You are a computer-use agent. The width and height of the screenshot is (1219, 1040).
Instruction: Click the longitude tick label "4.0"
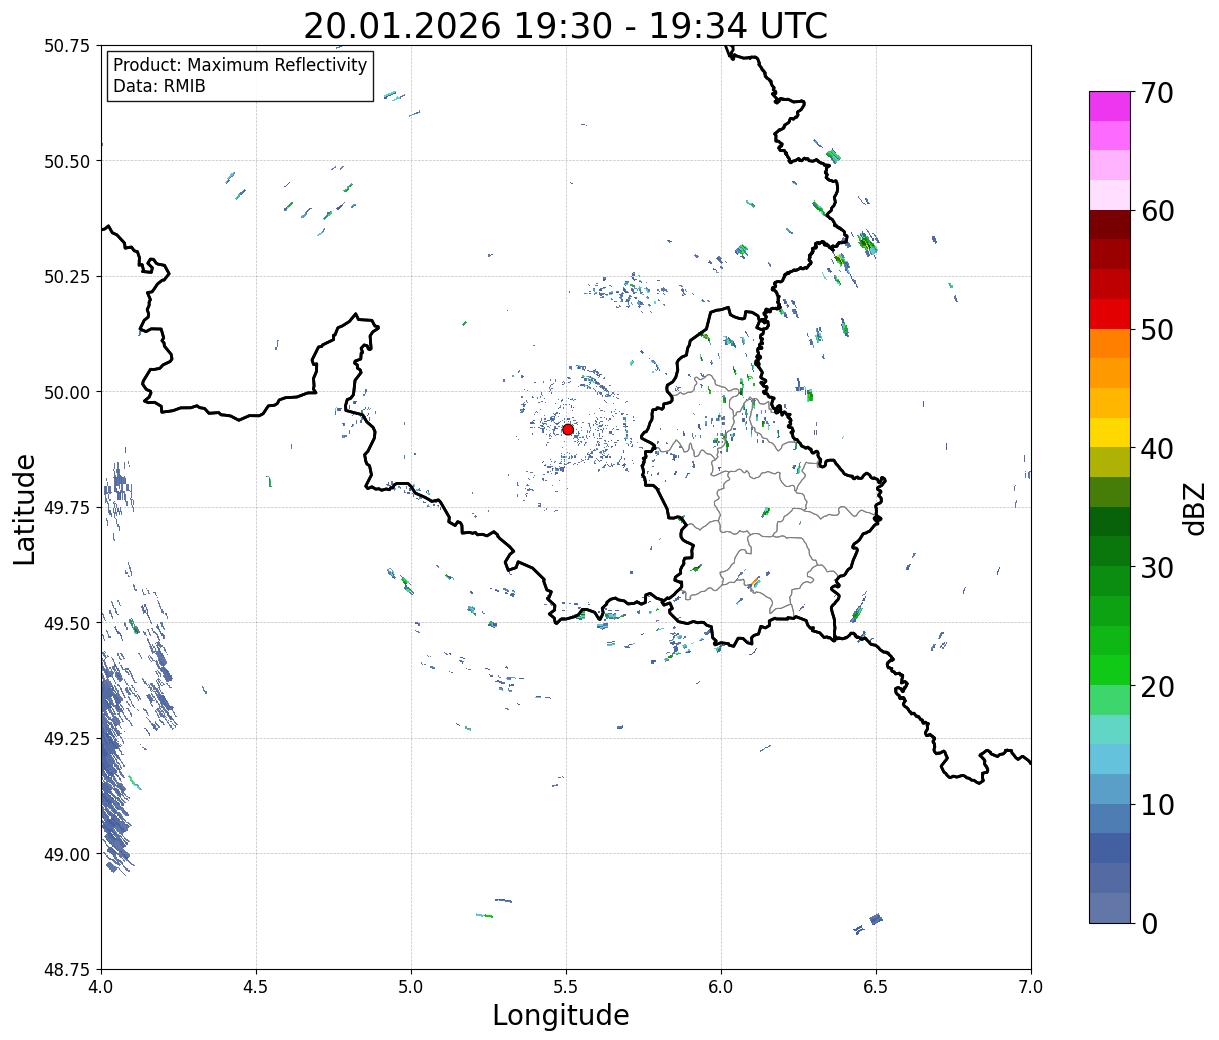pyautogui.click(x=101, y=987)
